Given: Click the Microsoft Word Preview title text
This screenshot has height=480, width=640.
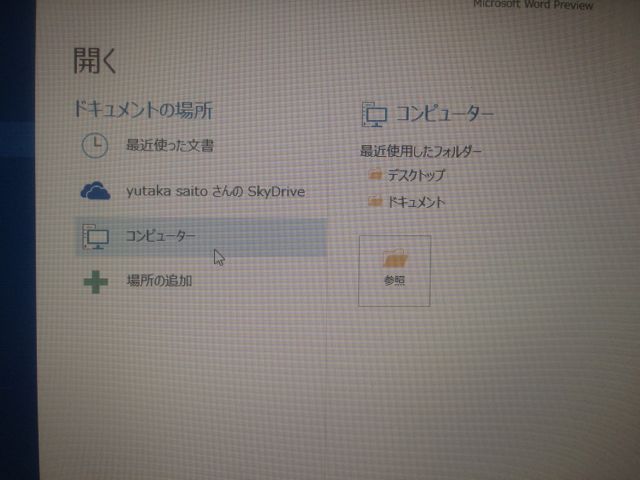Looking at the screenshot, I should pyautogui.click(x=533, y=5).
